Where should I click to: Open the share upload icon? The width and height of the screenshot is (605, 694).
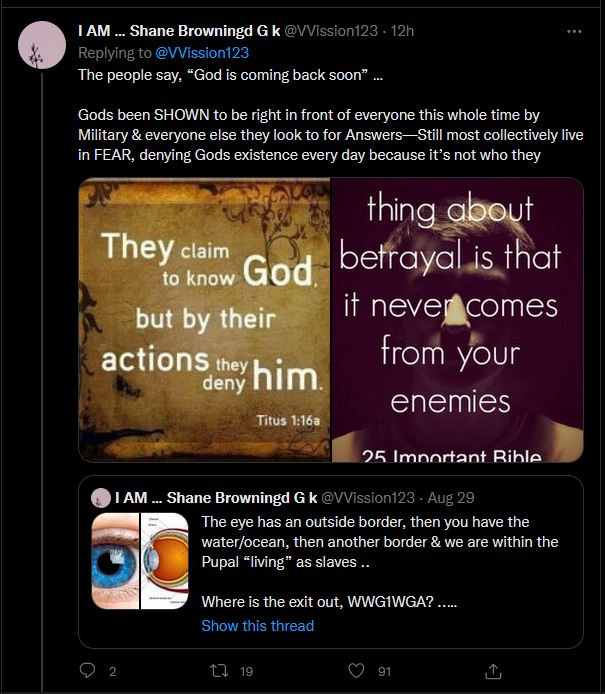click(x=493, y=671)
